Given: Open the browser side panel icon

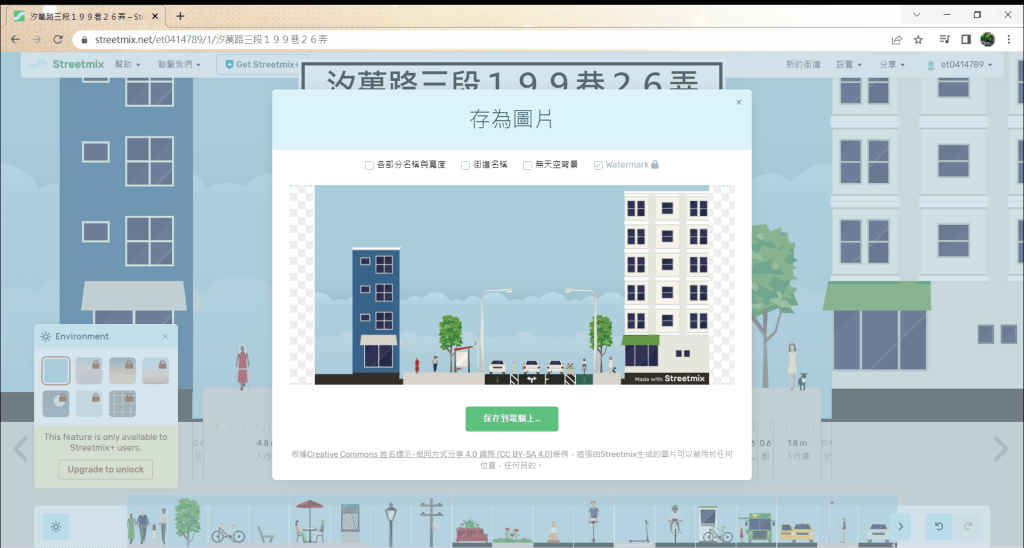Looking at the screenshot, I should point(966,39).
